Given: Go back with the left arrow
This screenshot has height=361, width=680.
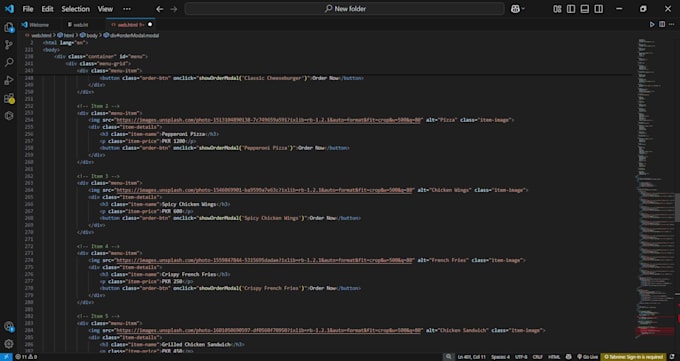Looking at the screenshot, I should point(160,9).
